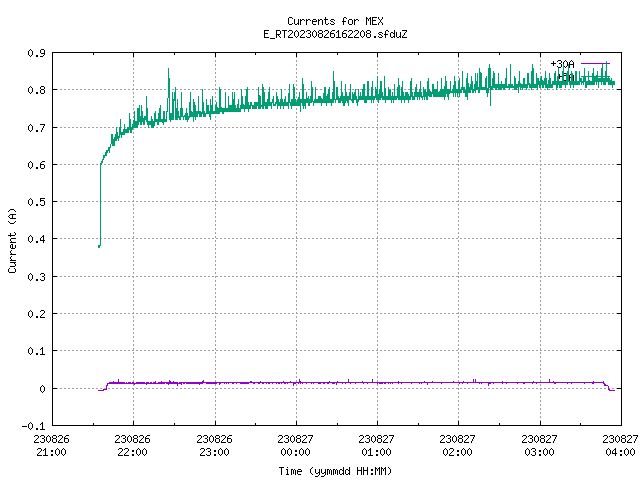Click the x-axis time label '21:00'
The image size is (640, 480).
tap(51, 452)
